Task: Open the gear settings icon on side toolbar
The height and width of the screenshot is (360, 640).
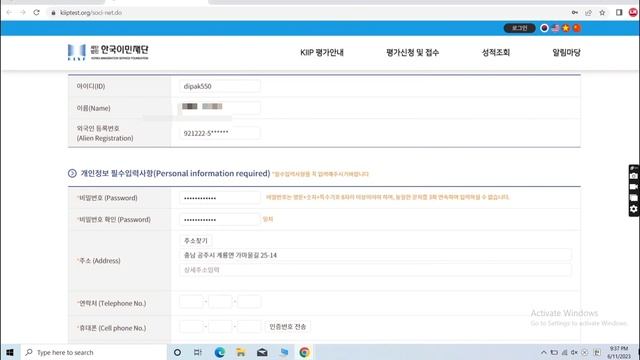Action: coord(633,209)
